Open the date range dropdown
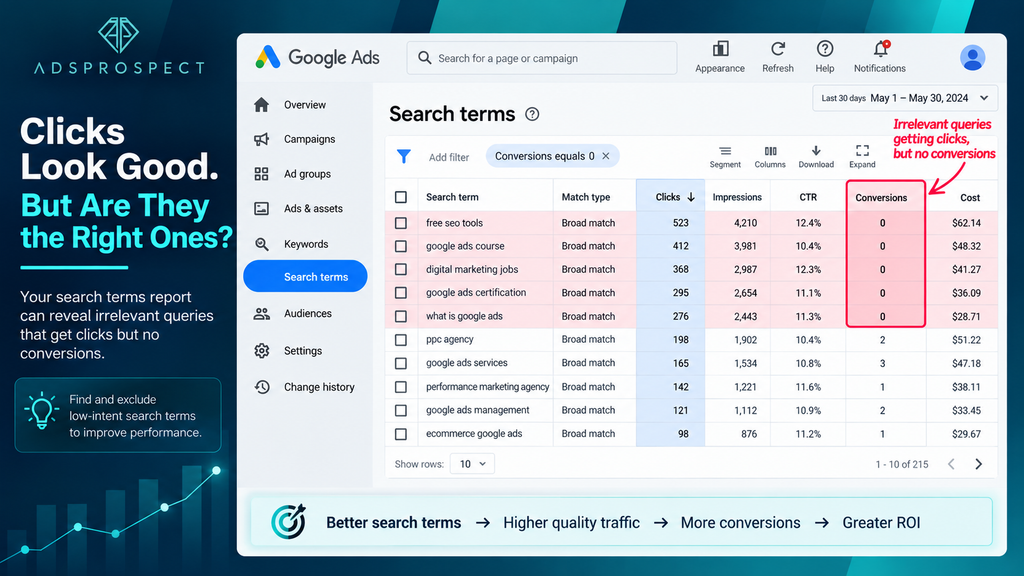Screen dimensions: 1024x576 (905, 98)
